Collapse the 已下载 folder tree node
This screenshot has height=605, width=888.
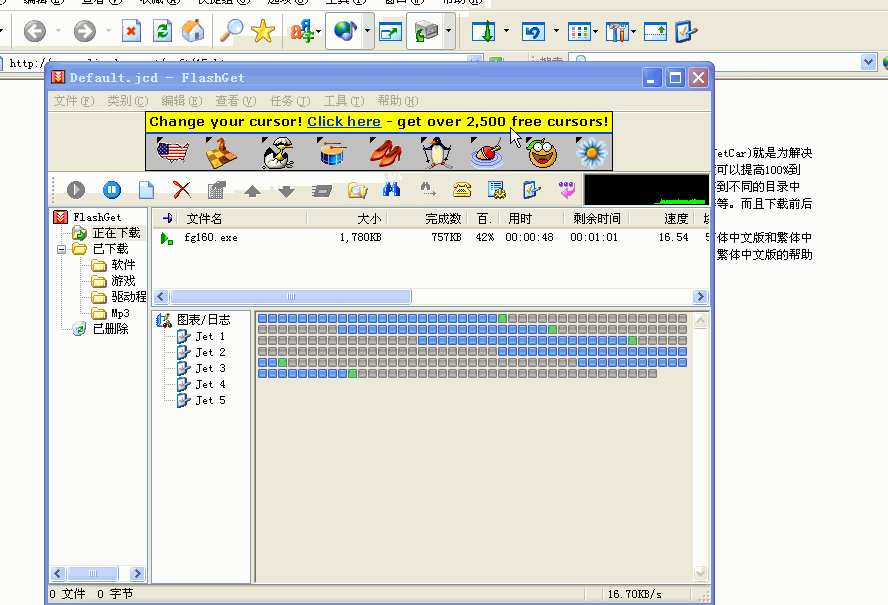61,249
